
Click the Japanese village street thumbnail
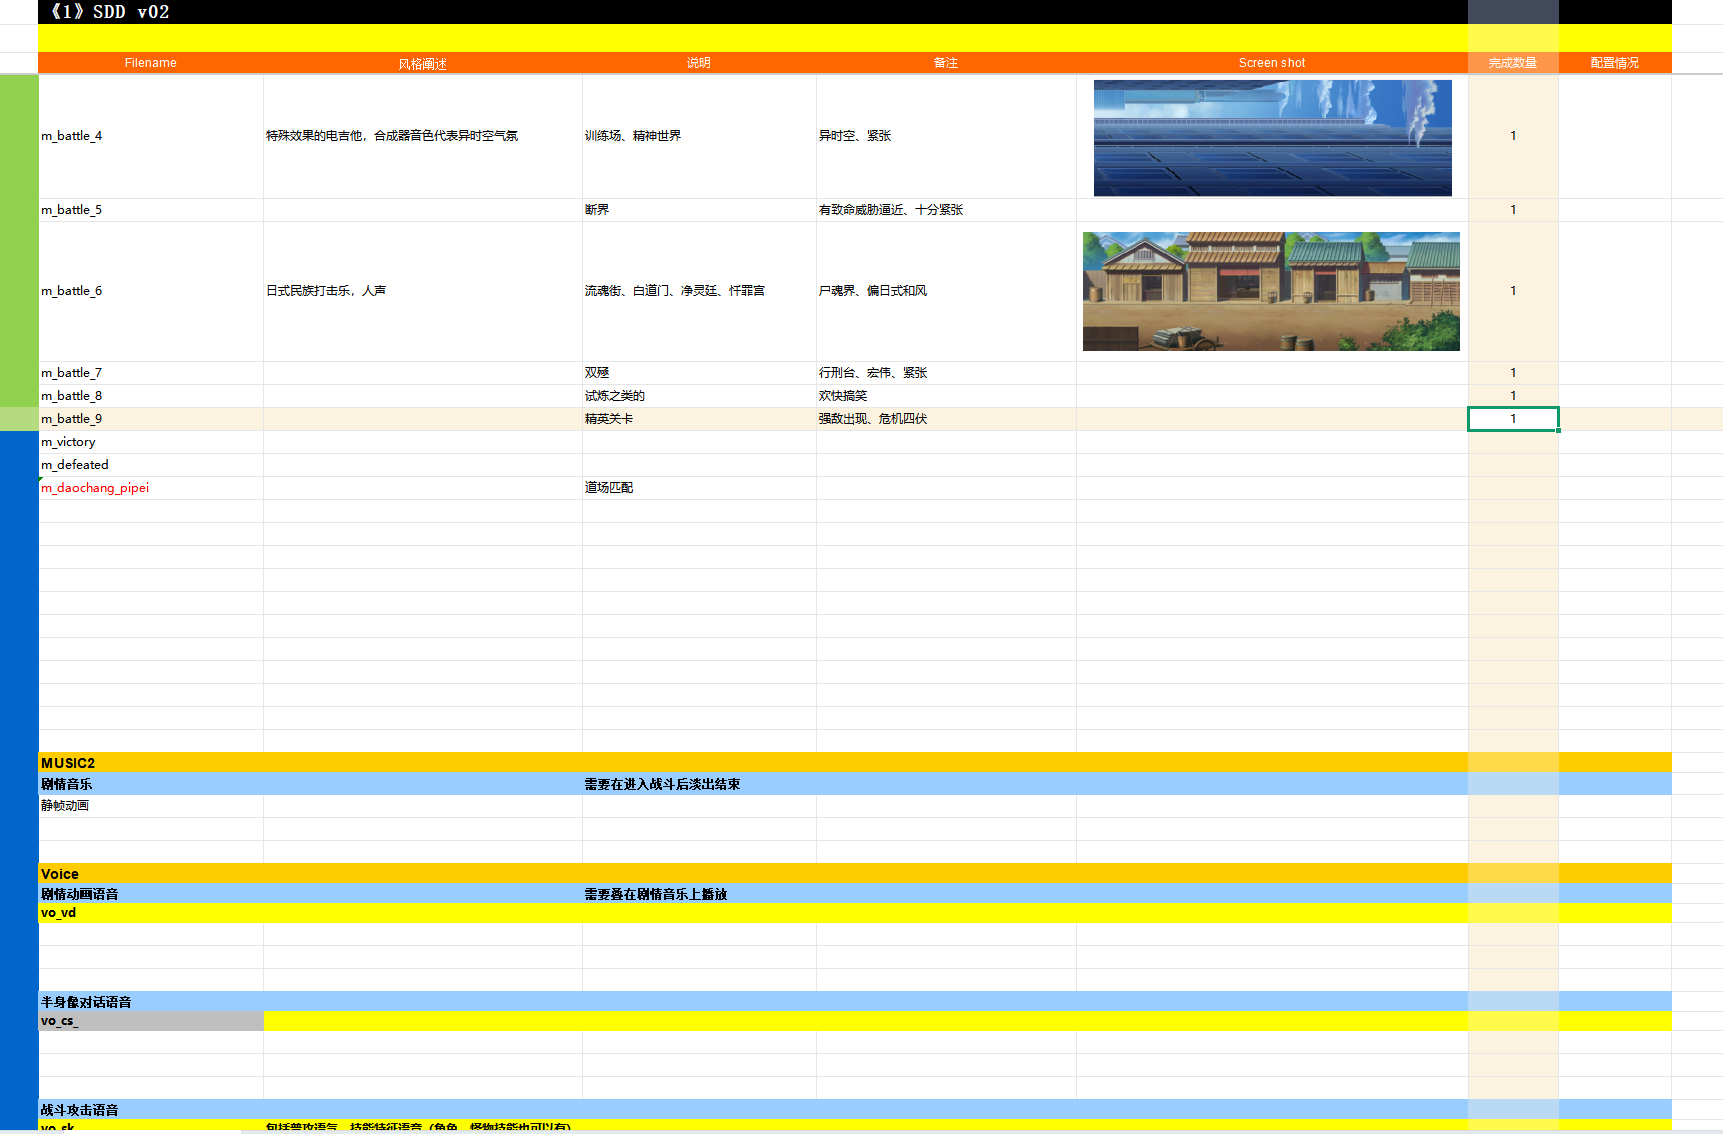coord(1271,291)
